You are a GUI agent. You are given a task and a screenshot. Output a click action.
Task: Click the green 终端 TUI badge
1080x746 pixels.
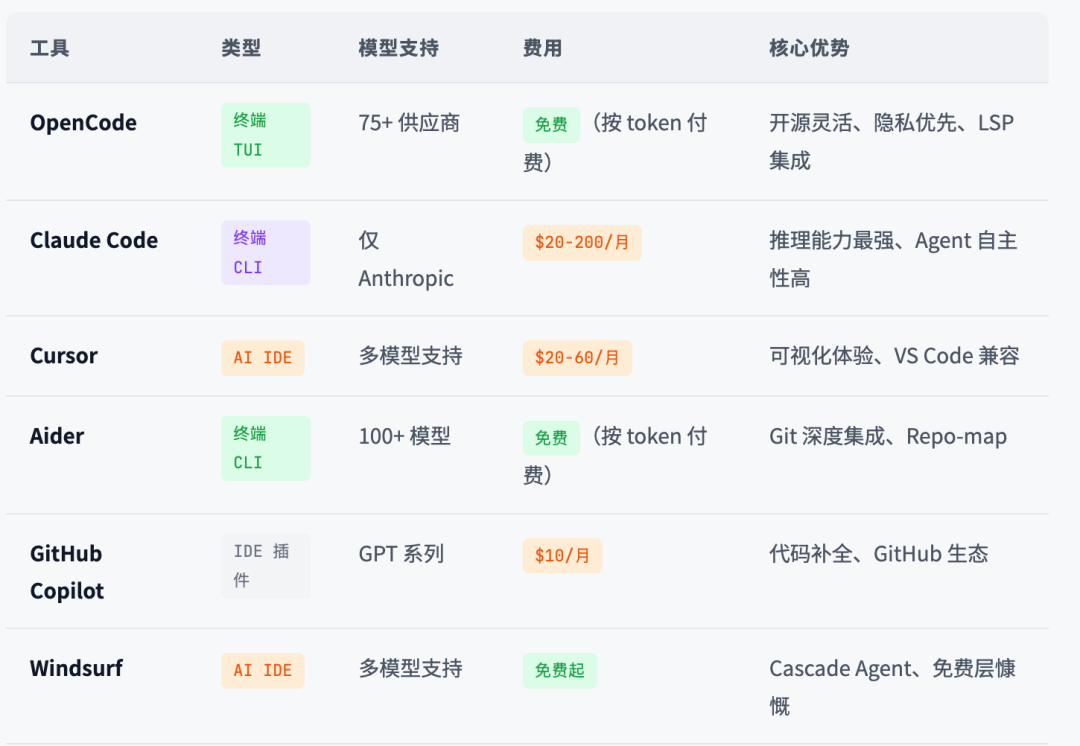coord(265,135)
